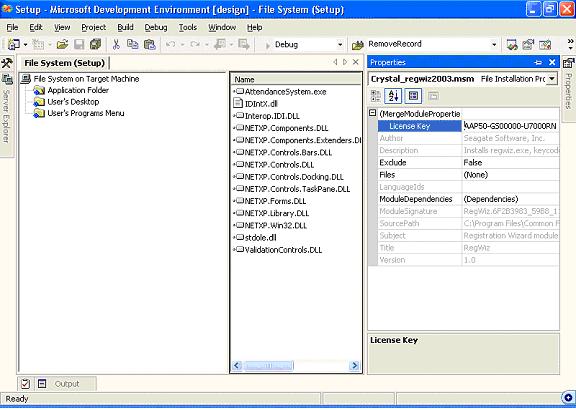This screenshot has width=576, height=410.
Task: Open the Toolbox toolbar icon
Action: tap(545, 44)
